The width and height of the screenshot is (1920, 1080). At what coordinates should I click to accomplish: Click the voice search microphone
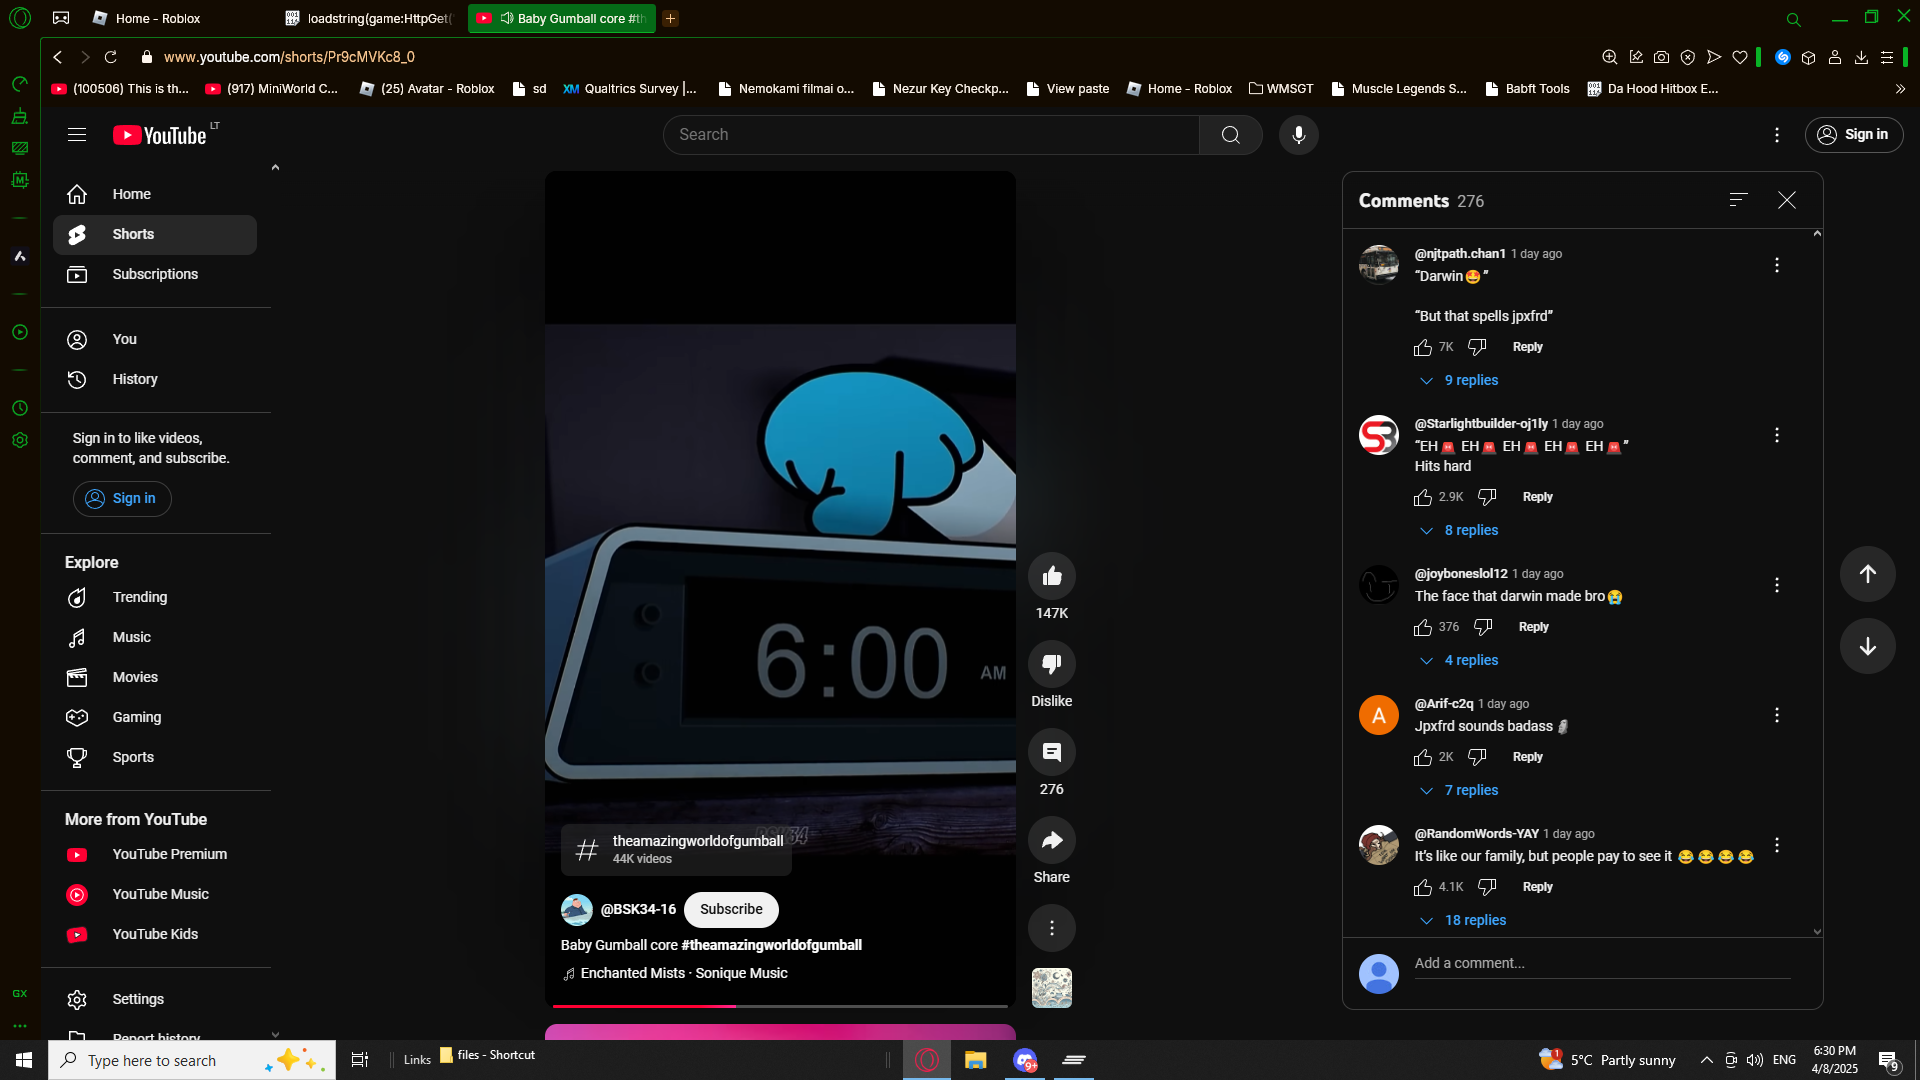(1298, 135)
